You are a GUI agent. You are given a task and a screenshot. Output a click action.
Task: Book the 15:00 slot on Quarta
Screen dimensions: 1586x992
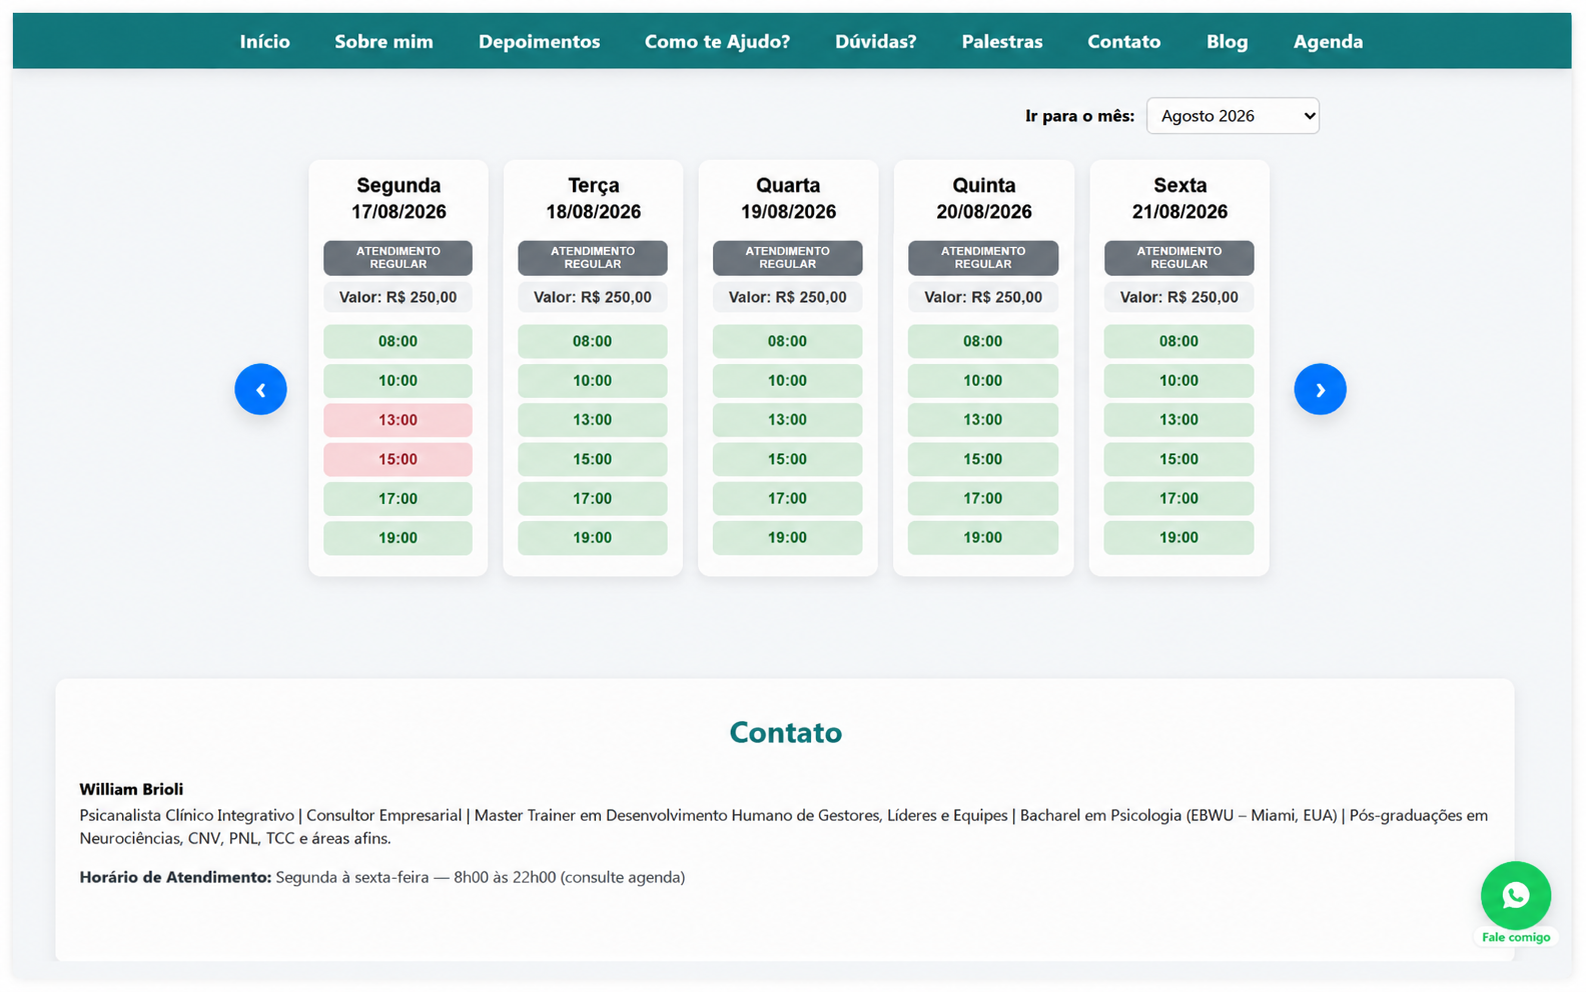click(788, 459)
